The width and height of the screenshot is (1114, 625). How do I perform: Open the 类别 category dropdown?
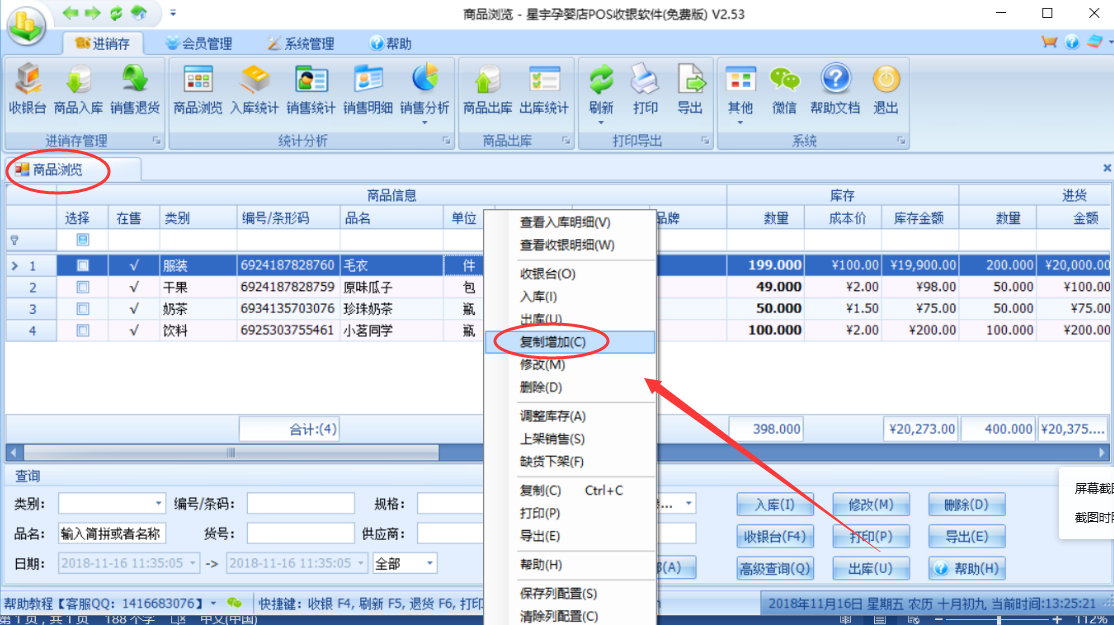click(x=158, y=504)
